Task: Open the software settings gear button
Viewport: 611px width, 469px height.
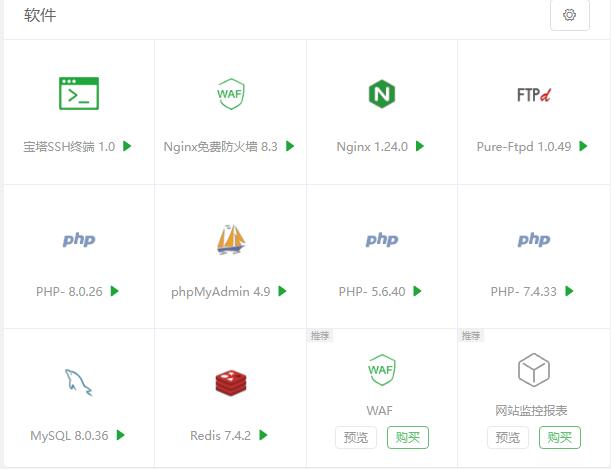Action: coord(569,15)
